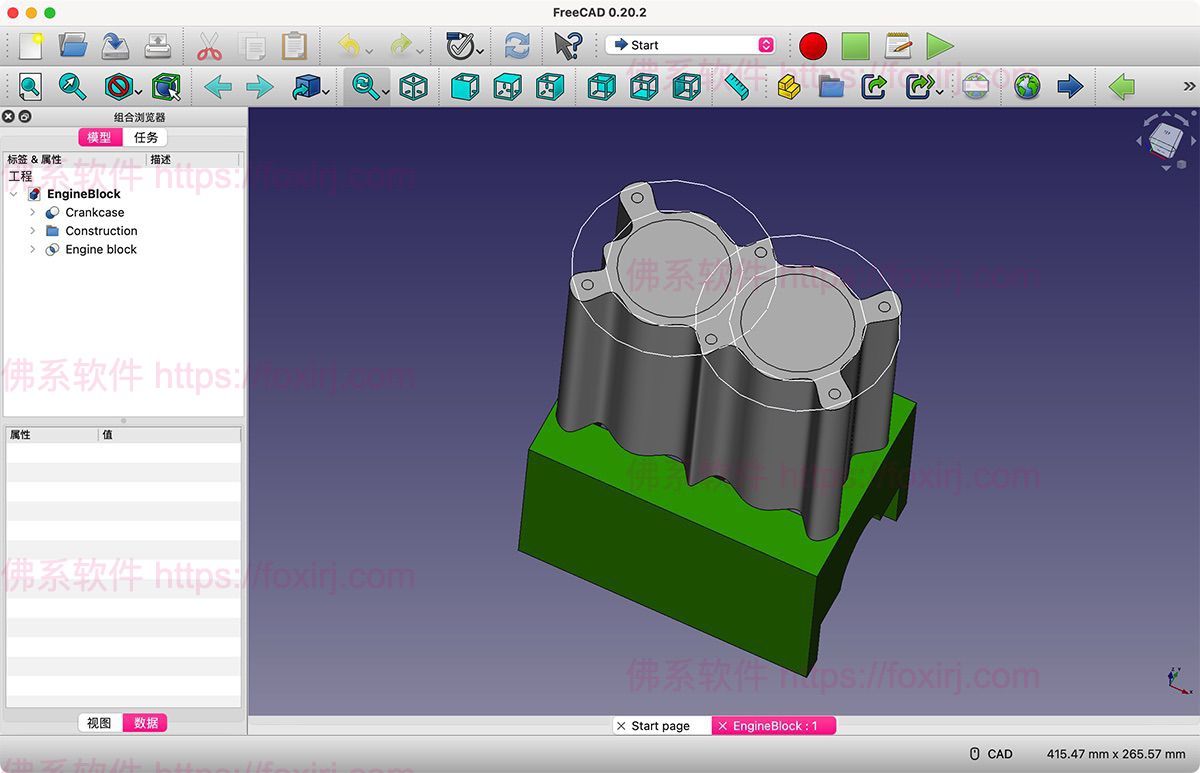1200x773 pixels.
Task: Start recording a macro
Action: coord(812,45)
